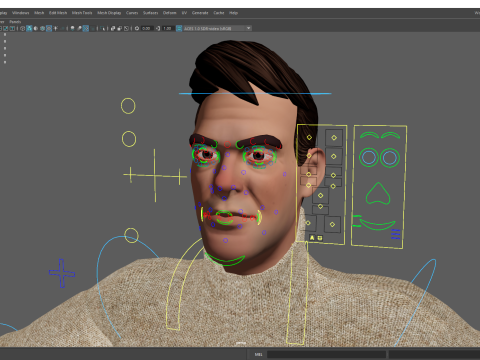Toggle depth of field icon
This screenshot has height=360, width=480.
pyautogui.click(x=92, y=28)
